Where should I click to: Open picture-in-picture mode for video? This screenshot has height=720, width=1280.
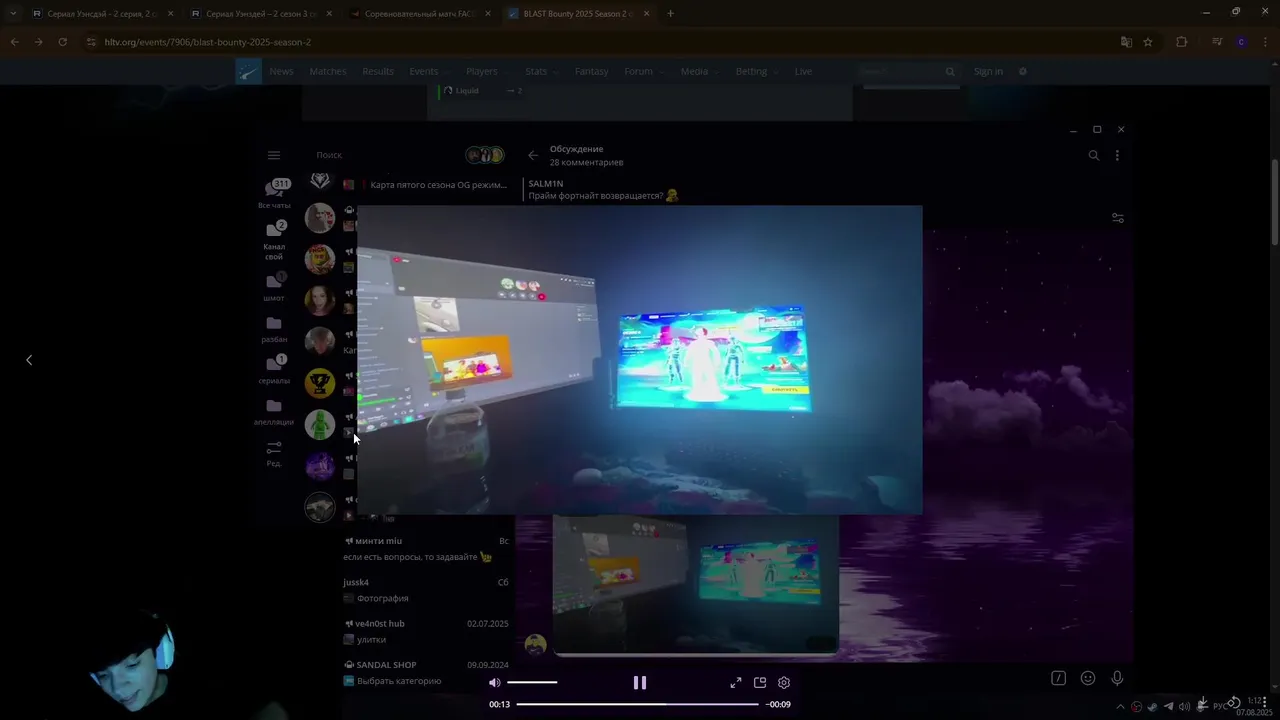(760, 682)
